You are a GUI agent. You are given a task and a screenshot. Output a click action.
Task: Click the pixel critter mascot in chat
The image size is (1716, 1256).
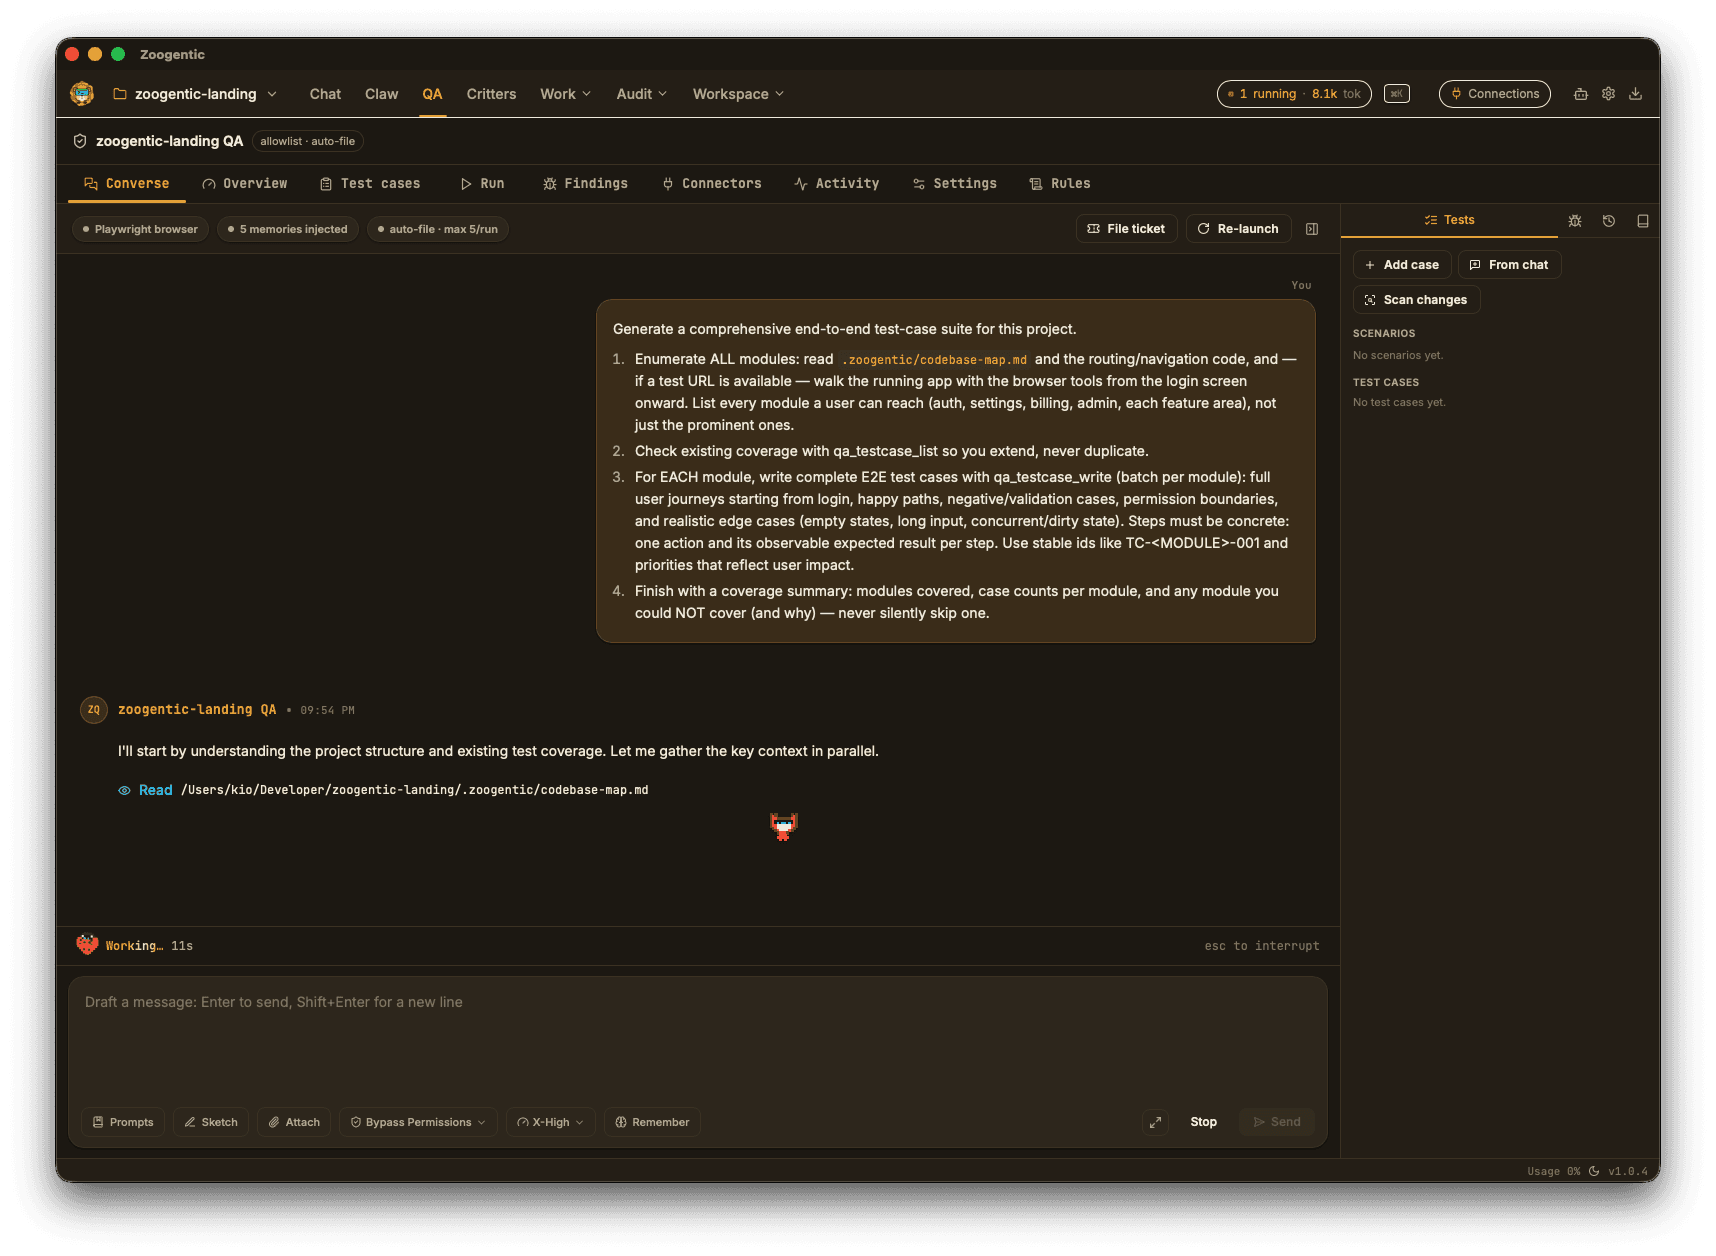(x=784, y=826)
